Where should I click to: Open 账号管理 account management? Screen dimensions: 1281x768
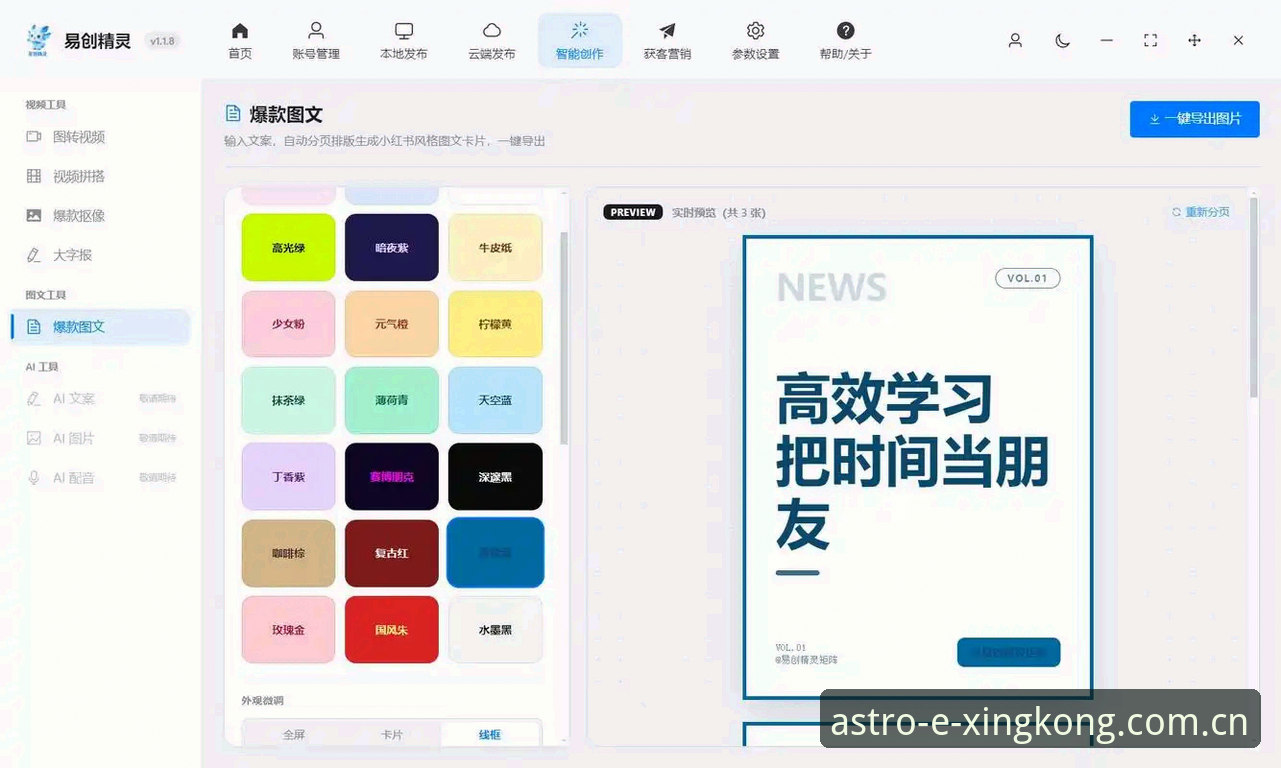coord(316,41)
